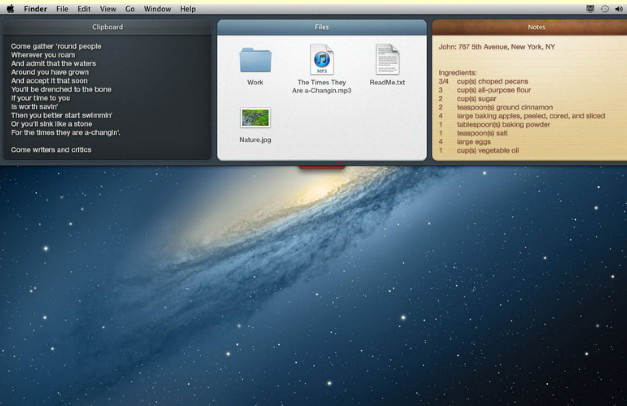Click the shelf app icon in menu bar
The image size is (627, 406).
click(591, 8)
